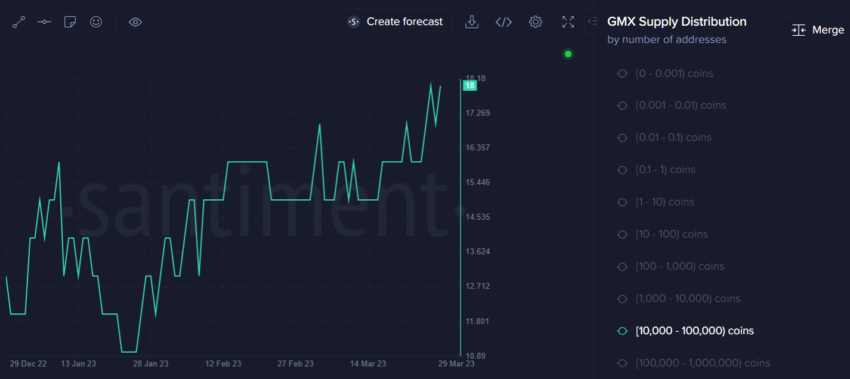Download the chart via download icon
Viewport: 850px width, 379px height.
click(472, 22)
